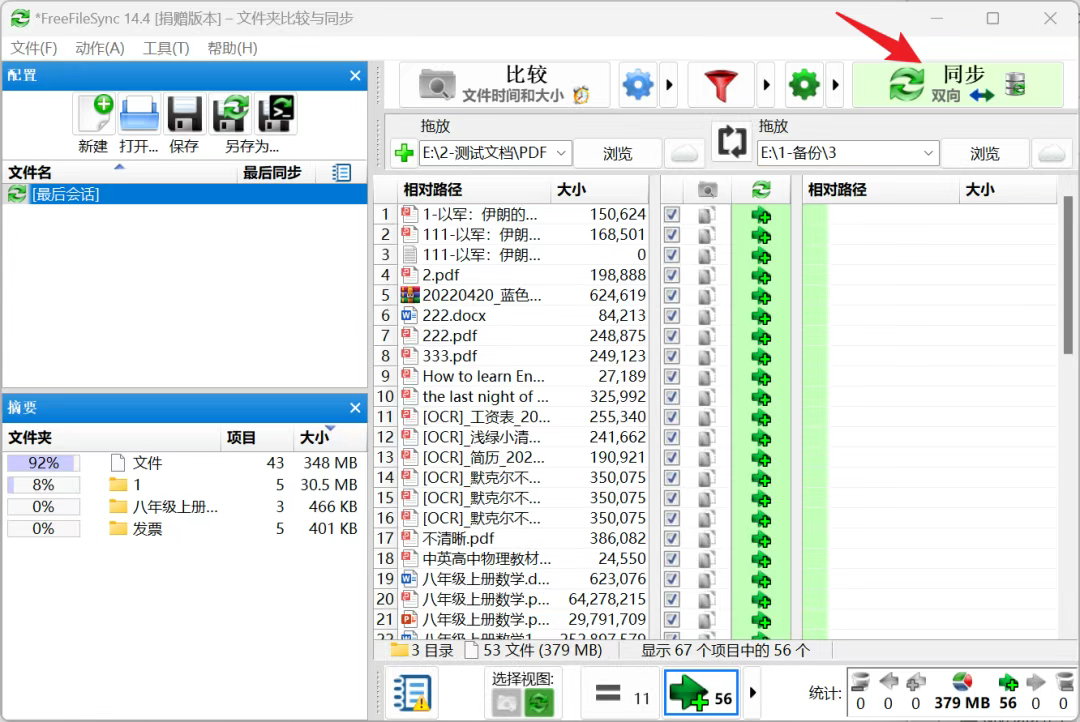1080x722 pixels.
Task: Toggle checkbox for 不清晰.pdf row
Action: click(672, 539)
